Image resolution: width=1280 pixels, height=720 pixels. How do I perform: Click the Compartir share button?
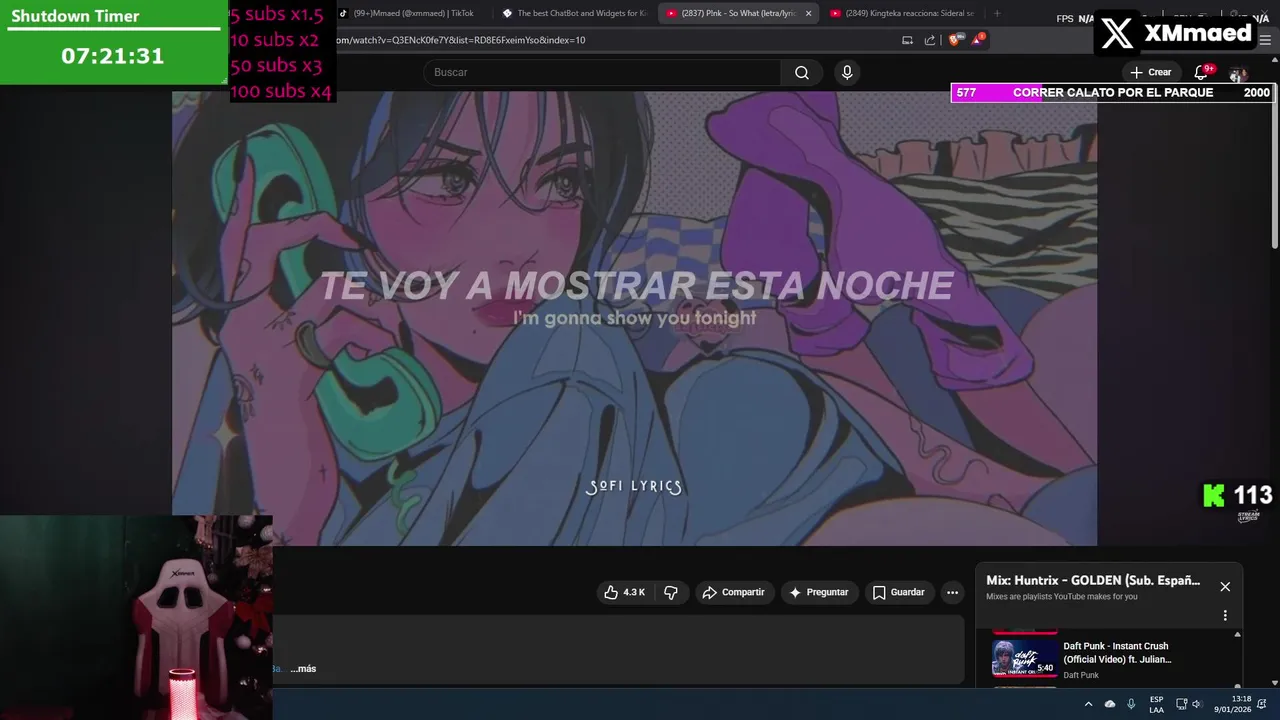click(x=733, y=592)
